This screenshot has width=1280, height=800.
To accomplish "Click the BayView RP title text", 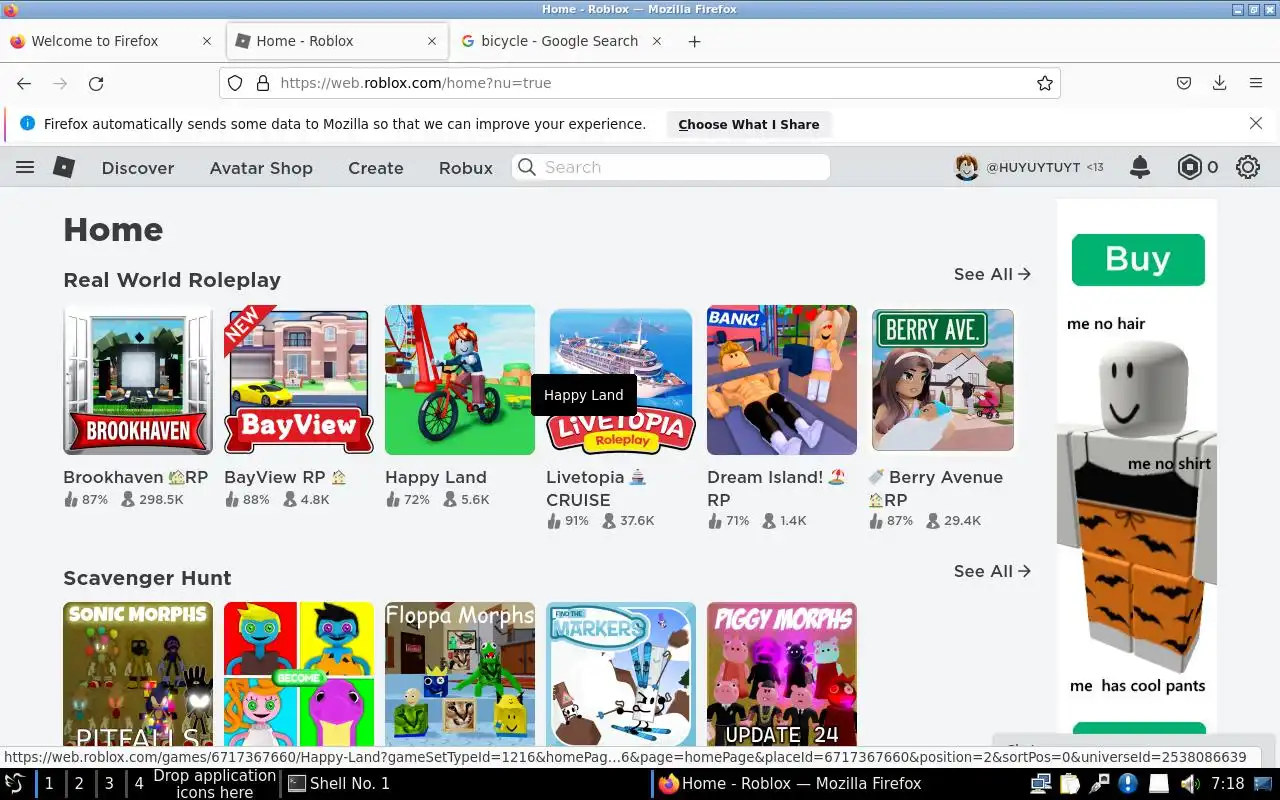I will pos(285,477).
